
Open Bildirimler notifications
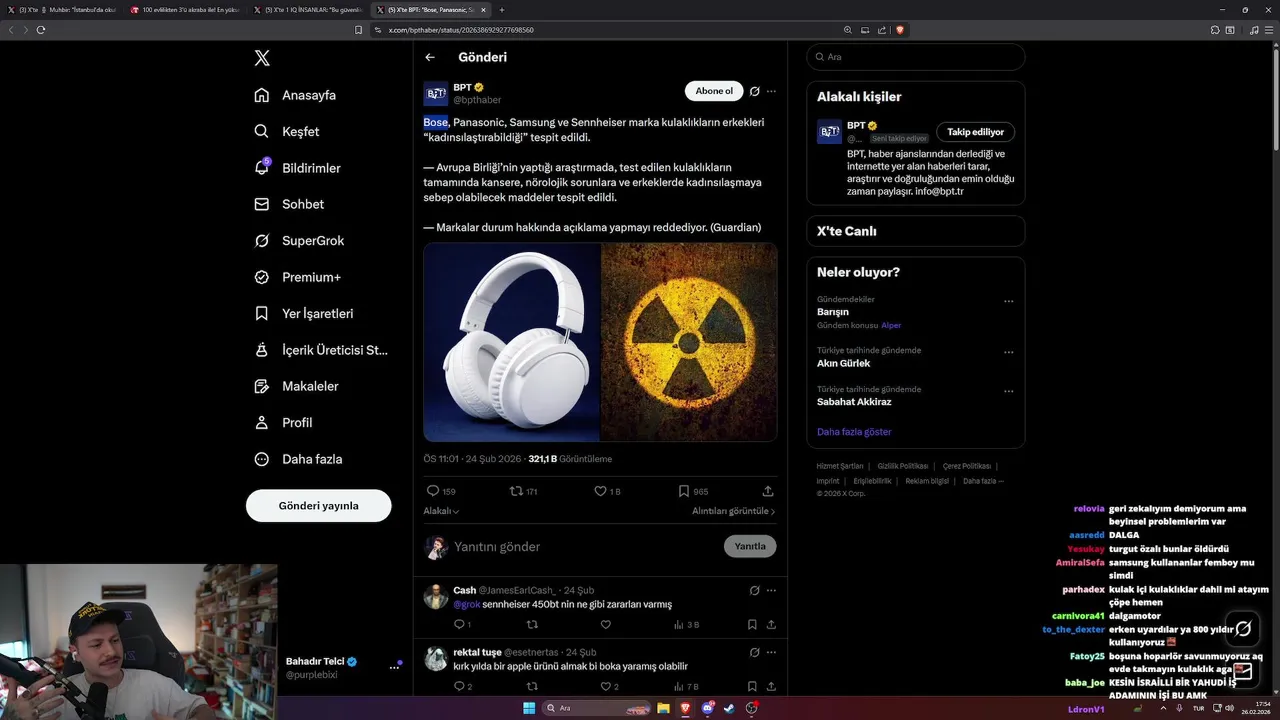click(298, 168)
